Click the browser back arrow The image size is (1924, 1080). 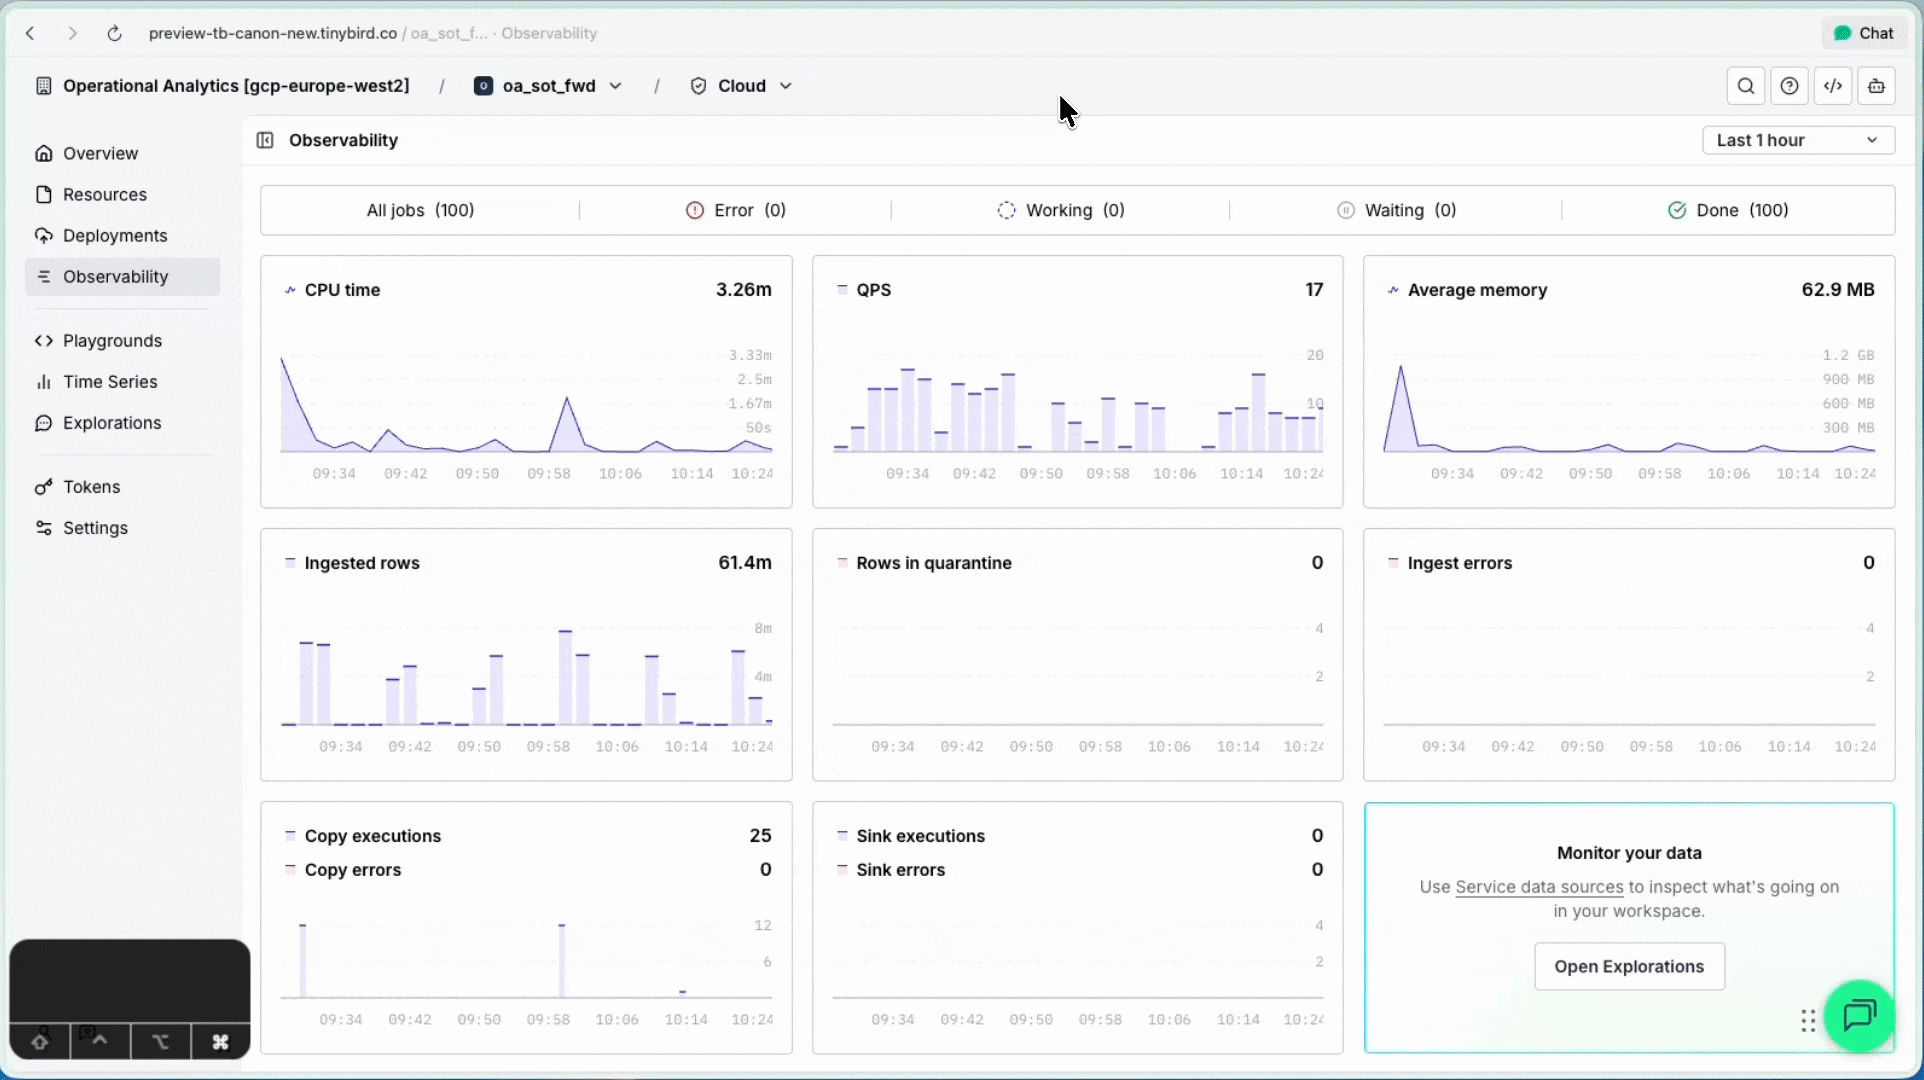pos(31,33)
